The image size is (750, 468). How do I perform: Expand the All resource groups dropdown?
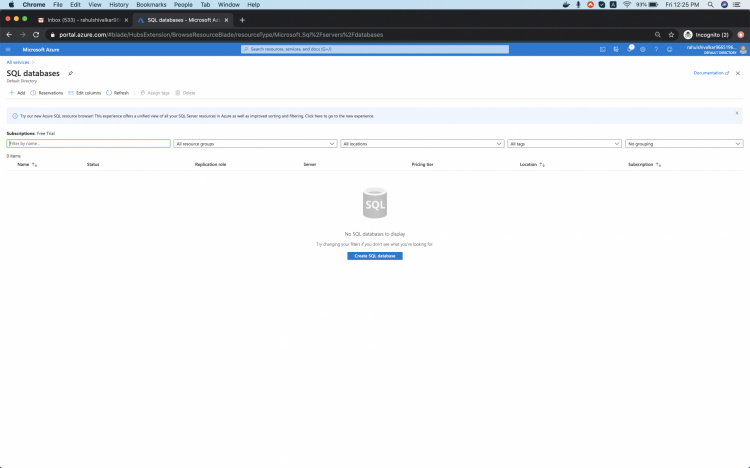[254, 144]
